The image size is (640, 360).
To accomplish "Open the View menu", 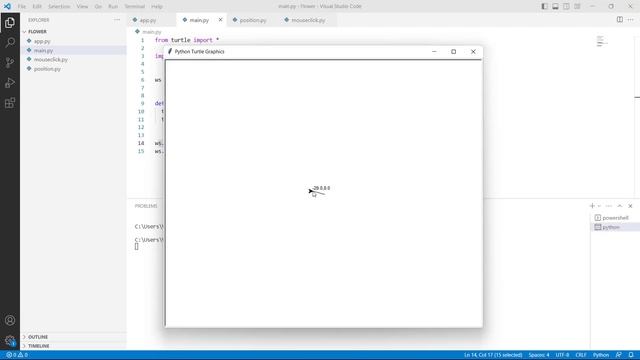I will (x=82, y=6).
